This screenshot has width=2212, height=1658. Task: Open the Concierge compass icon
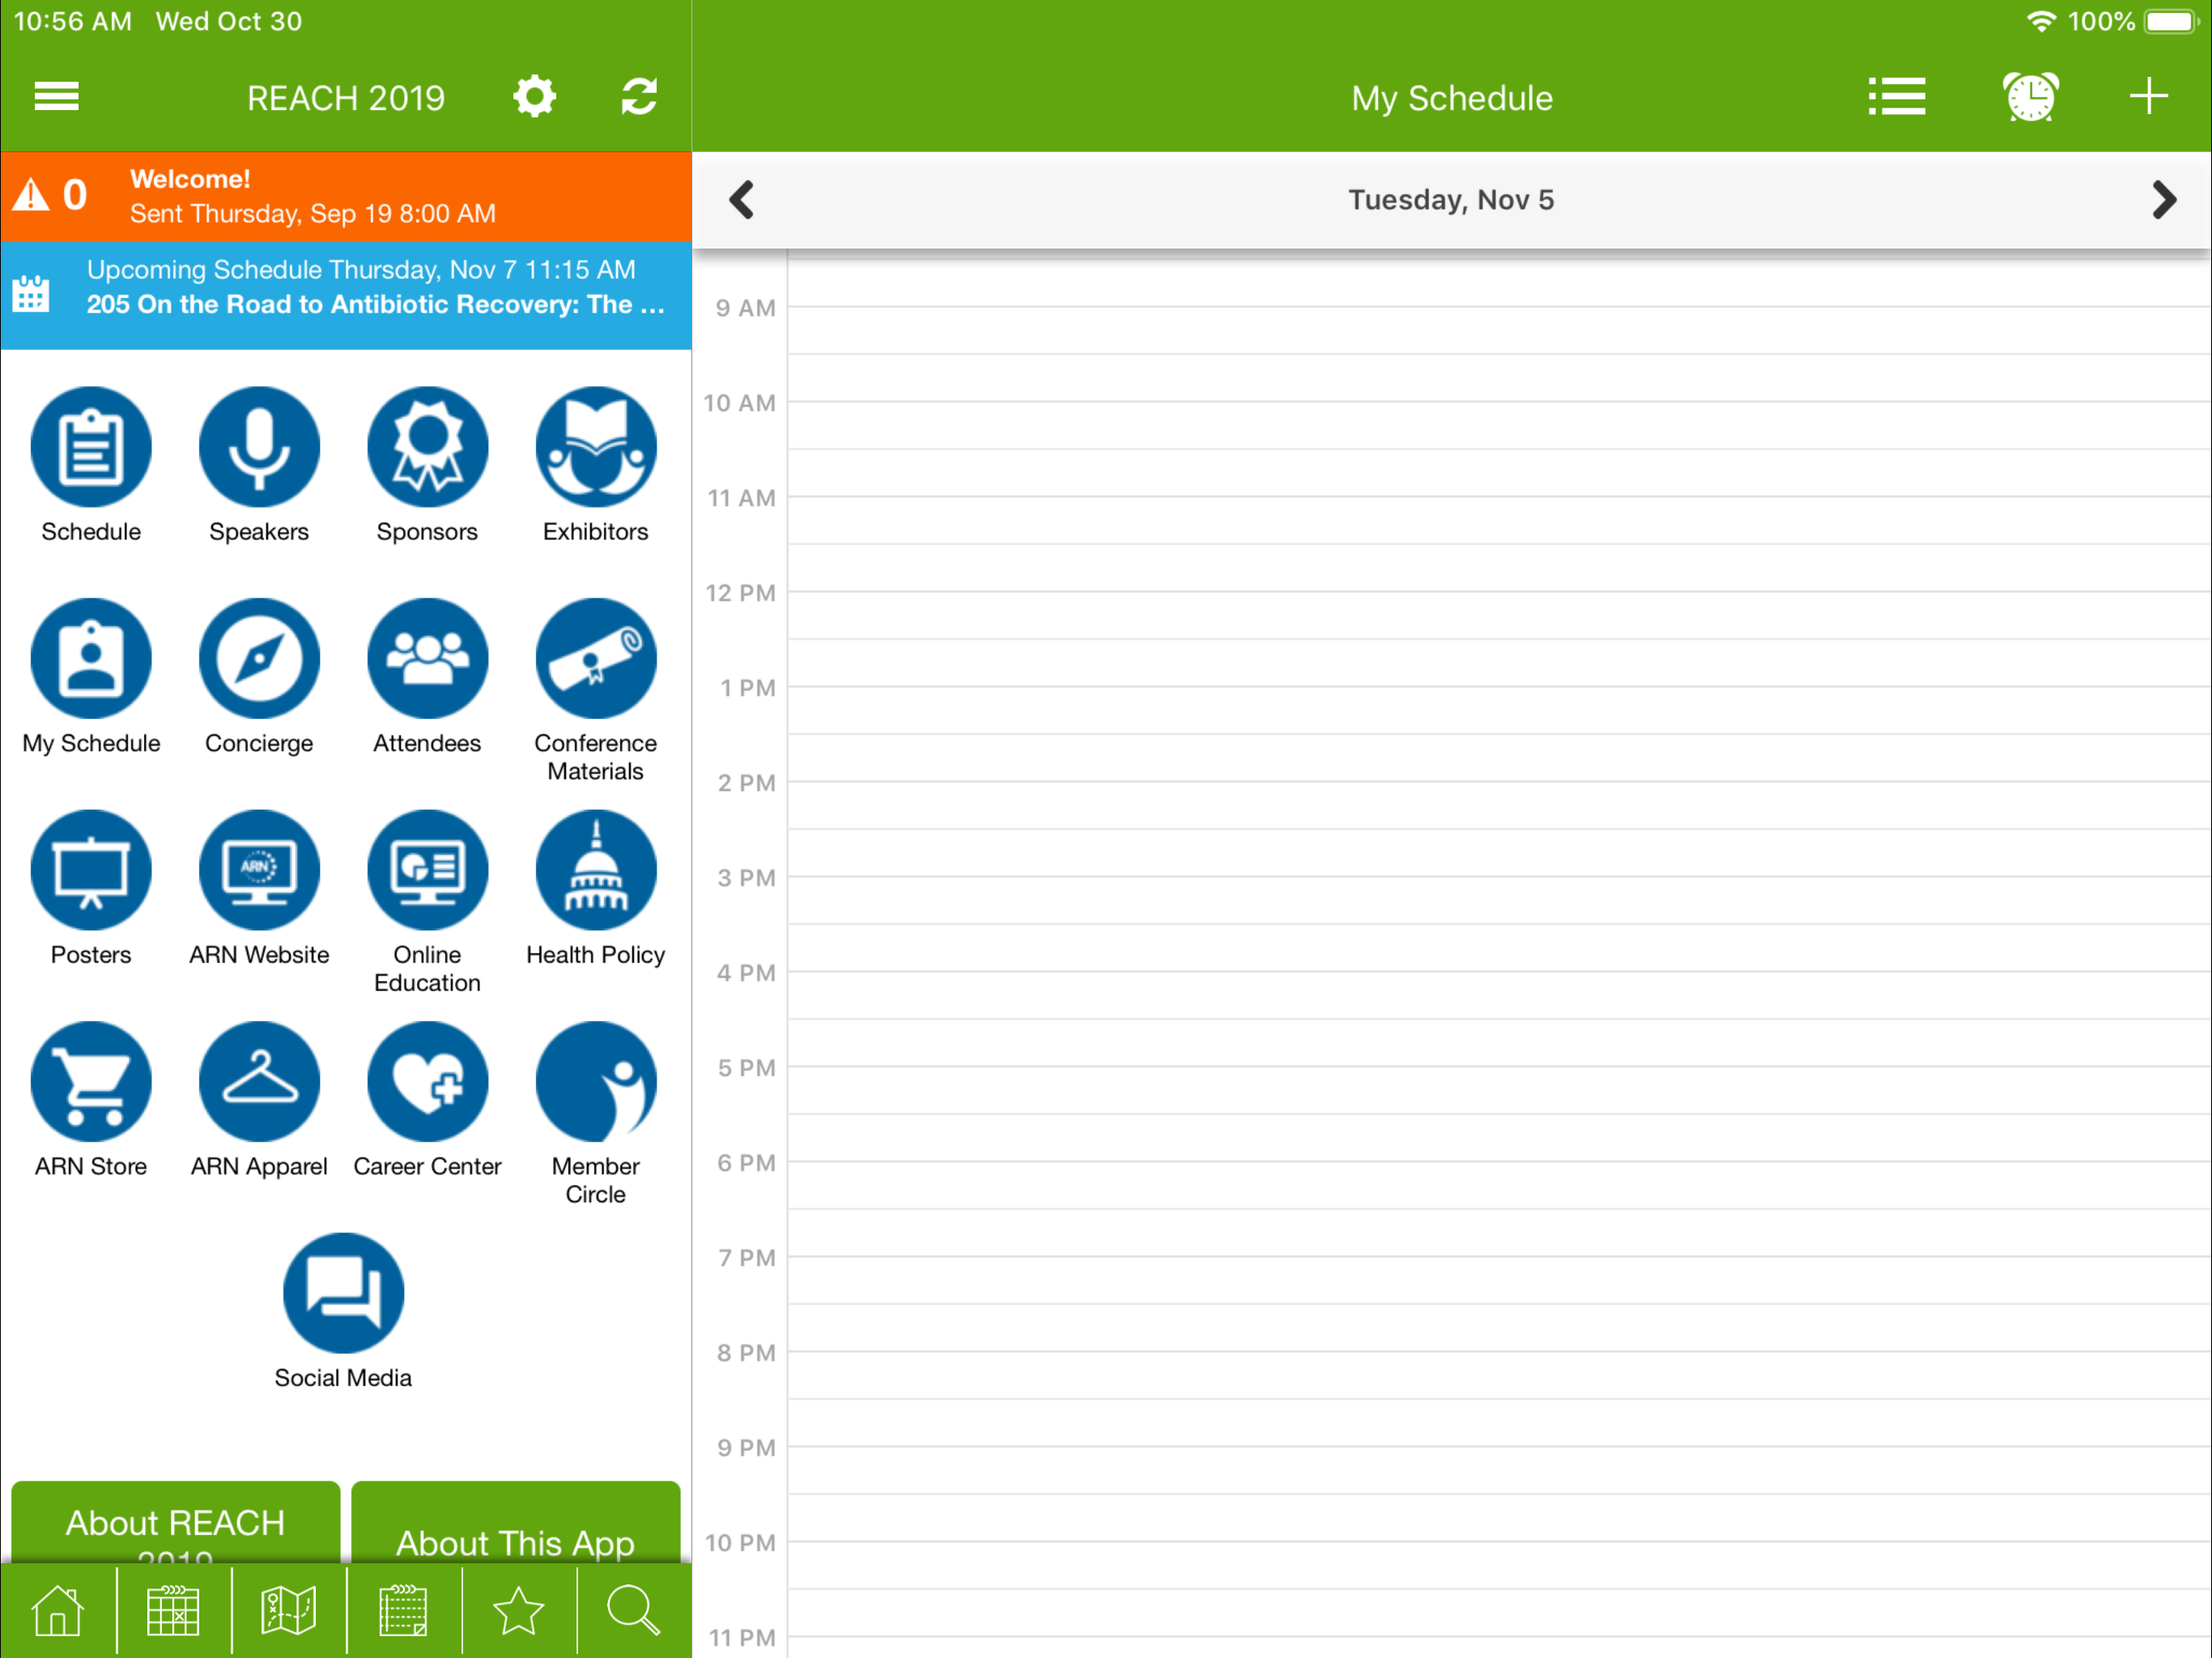click(x=259, y=659)
